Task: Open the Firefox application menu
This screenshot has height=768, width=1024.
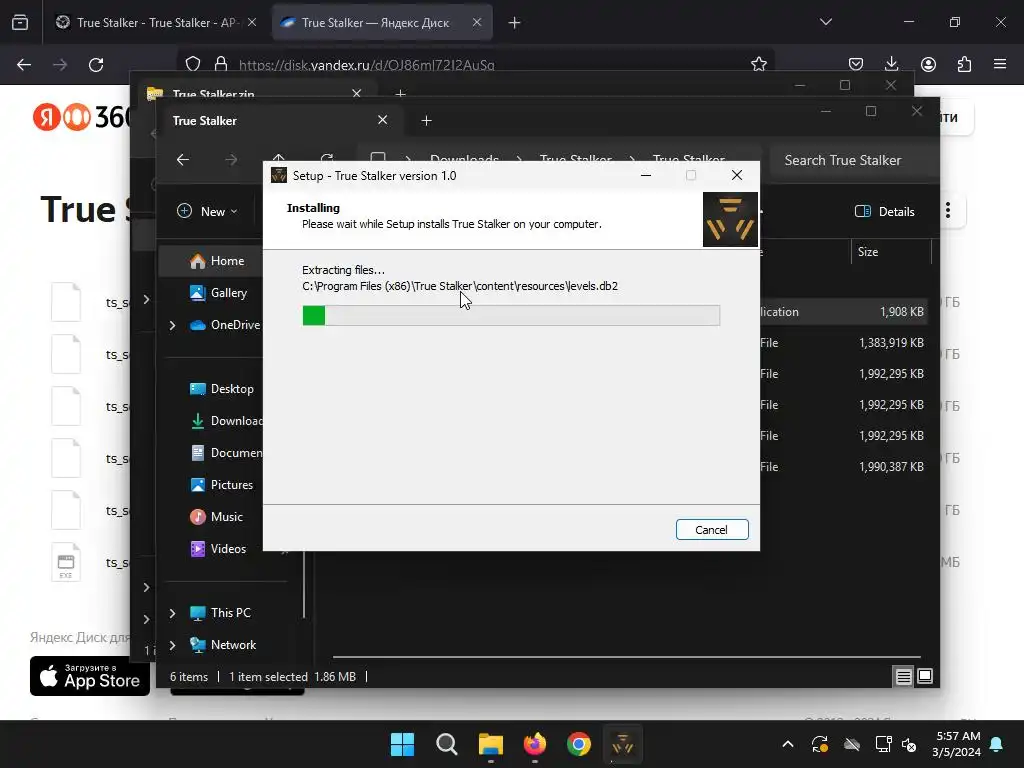Action: (1000, 64)
